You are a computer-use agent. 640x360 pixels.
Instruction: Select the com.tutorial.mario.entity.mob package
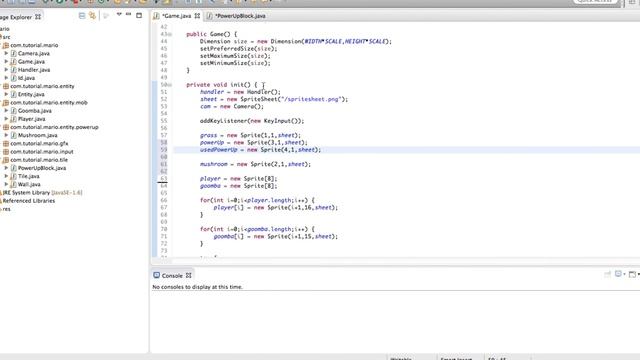point(49,102)
